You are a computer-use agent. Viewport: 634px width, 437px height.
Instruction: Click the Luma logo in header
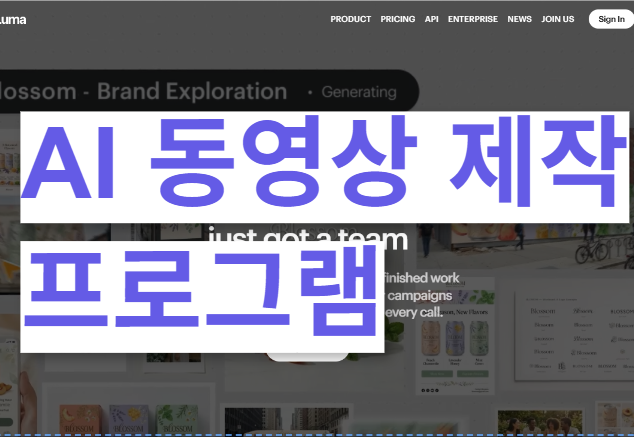coord(13,19)
